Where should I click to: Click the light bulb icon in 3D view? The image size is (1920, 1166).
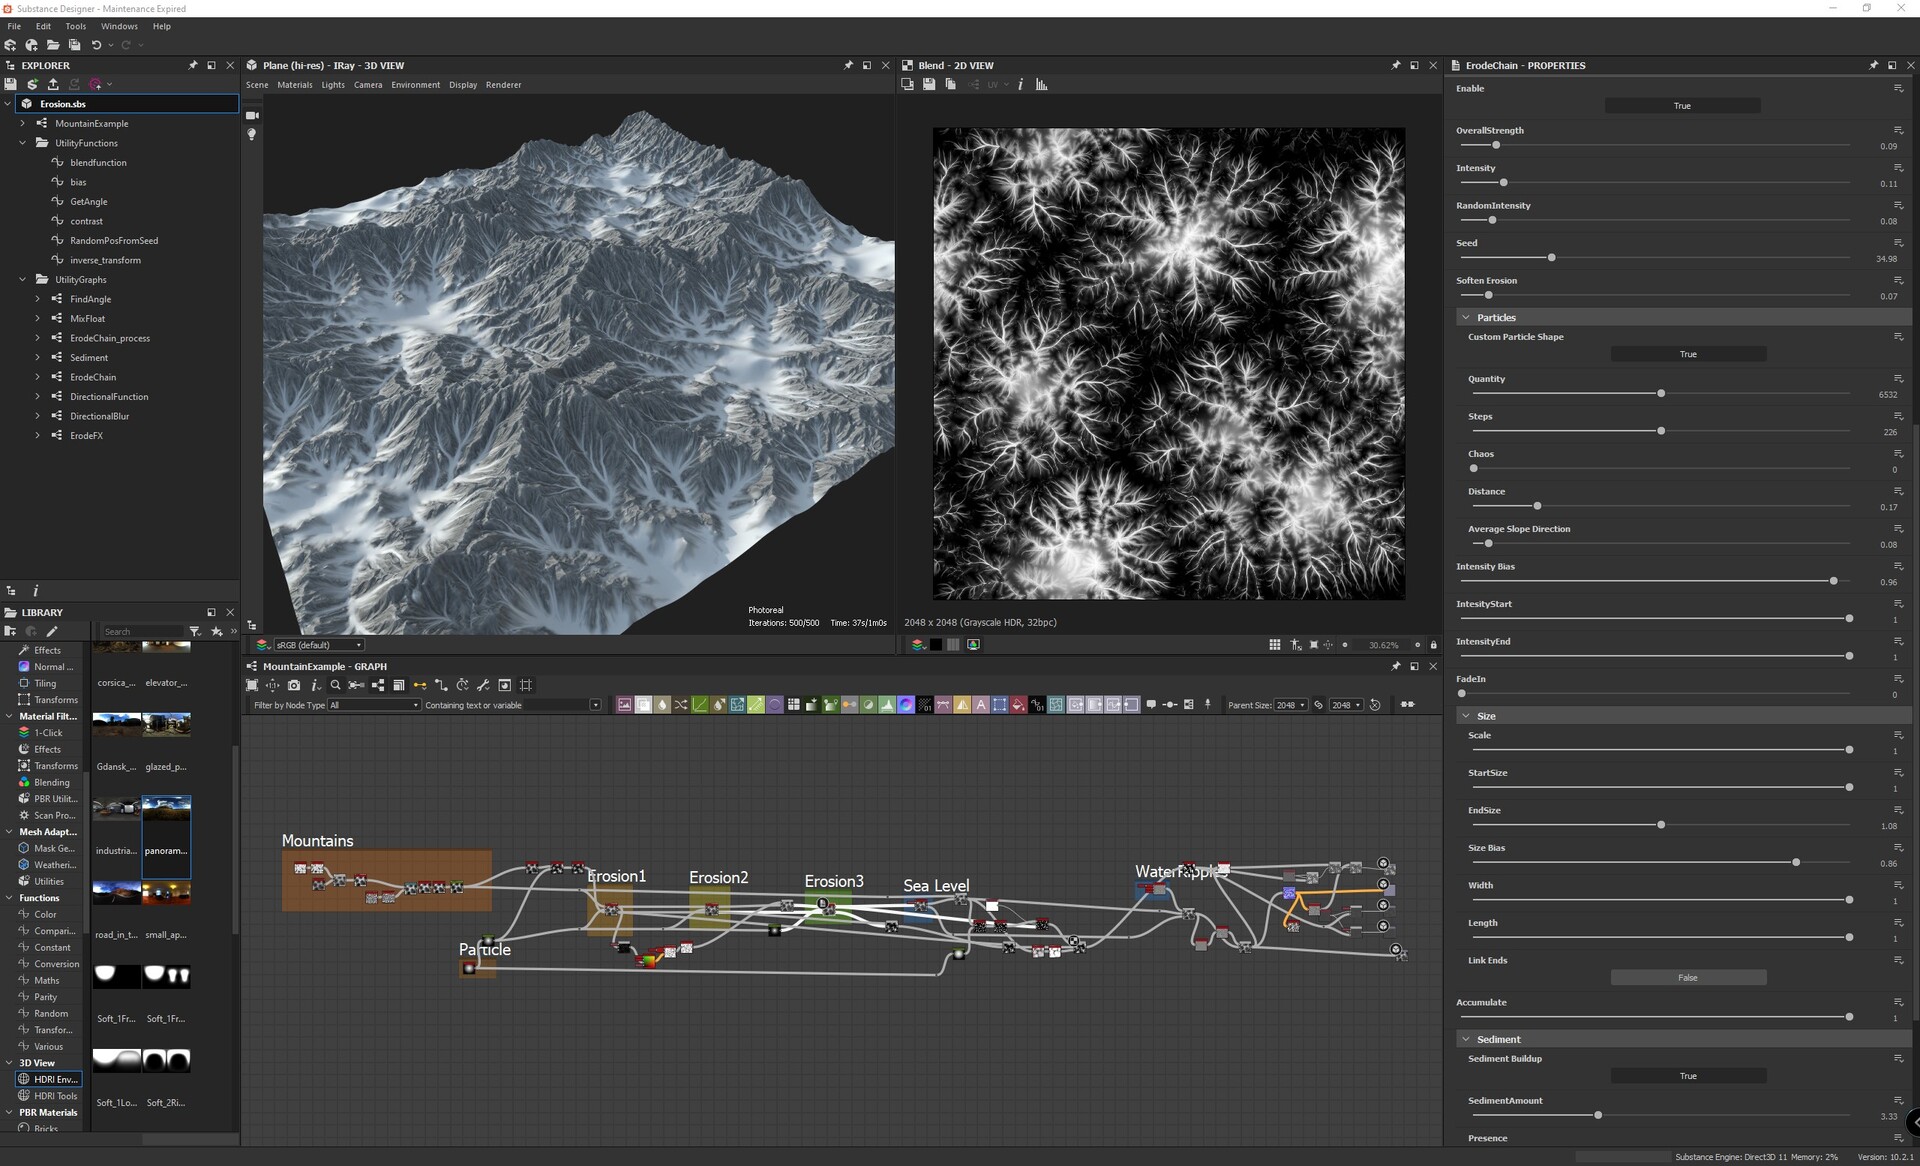[252, 134]
